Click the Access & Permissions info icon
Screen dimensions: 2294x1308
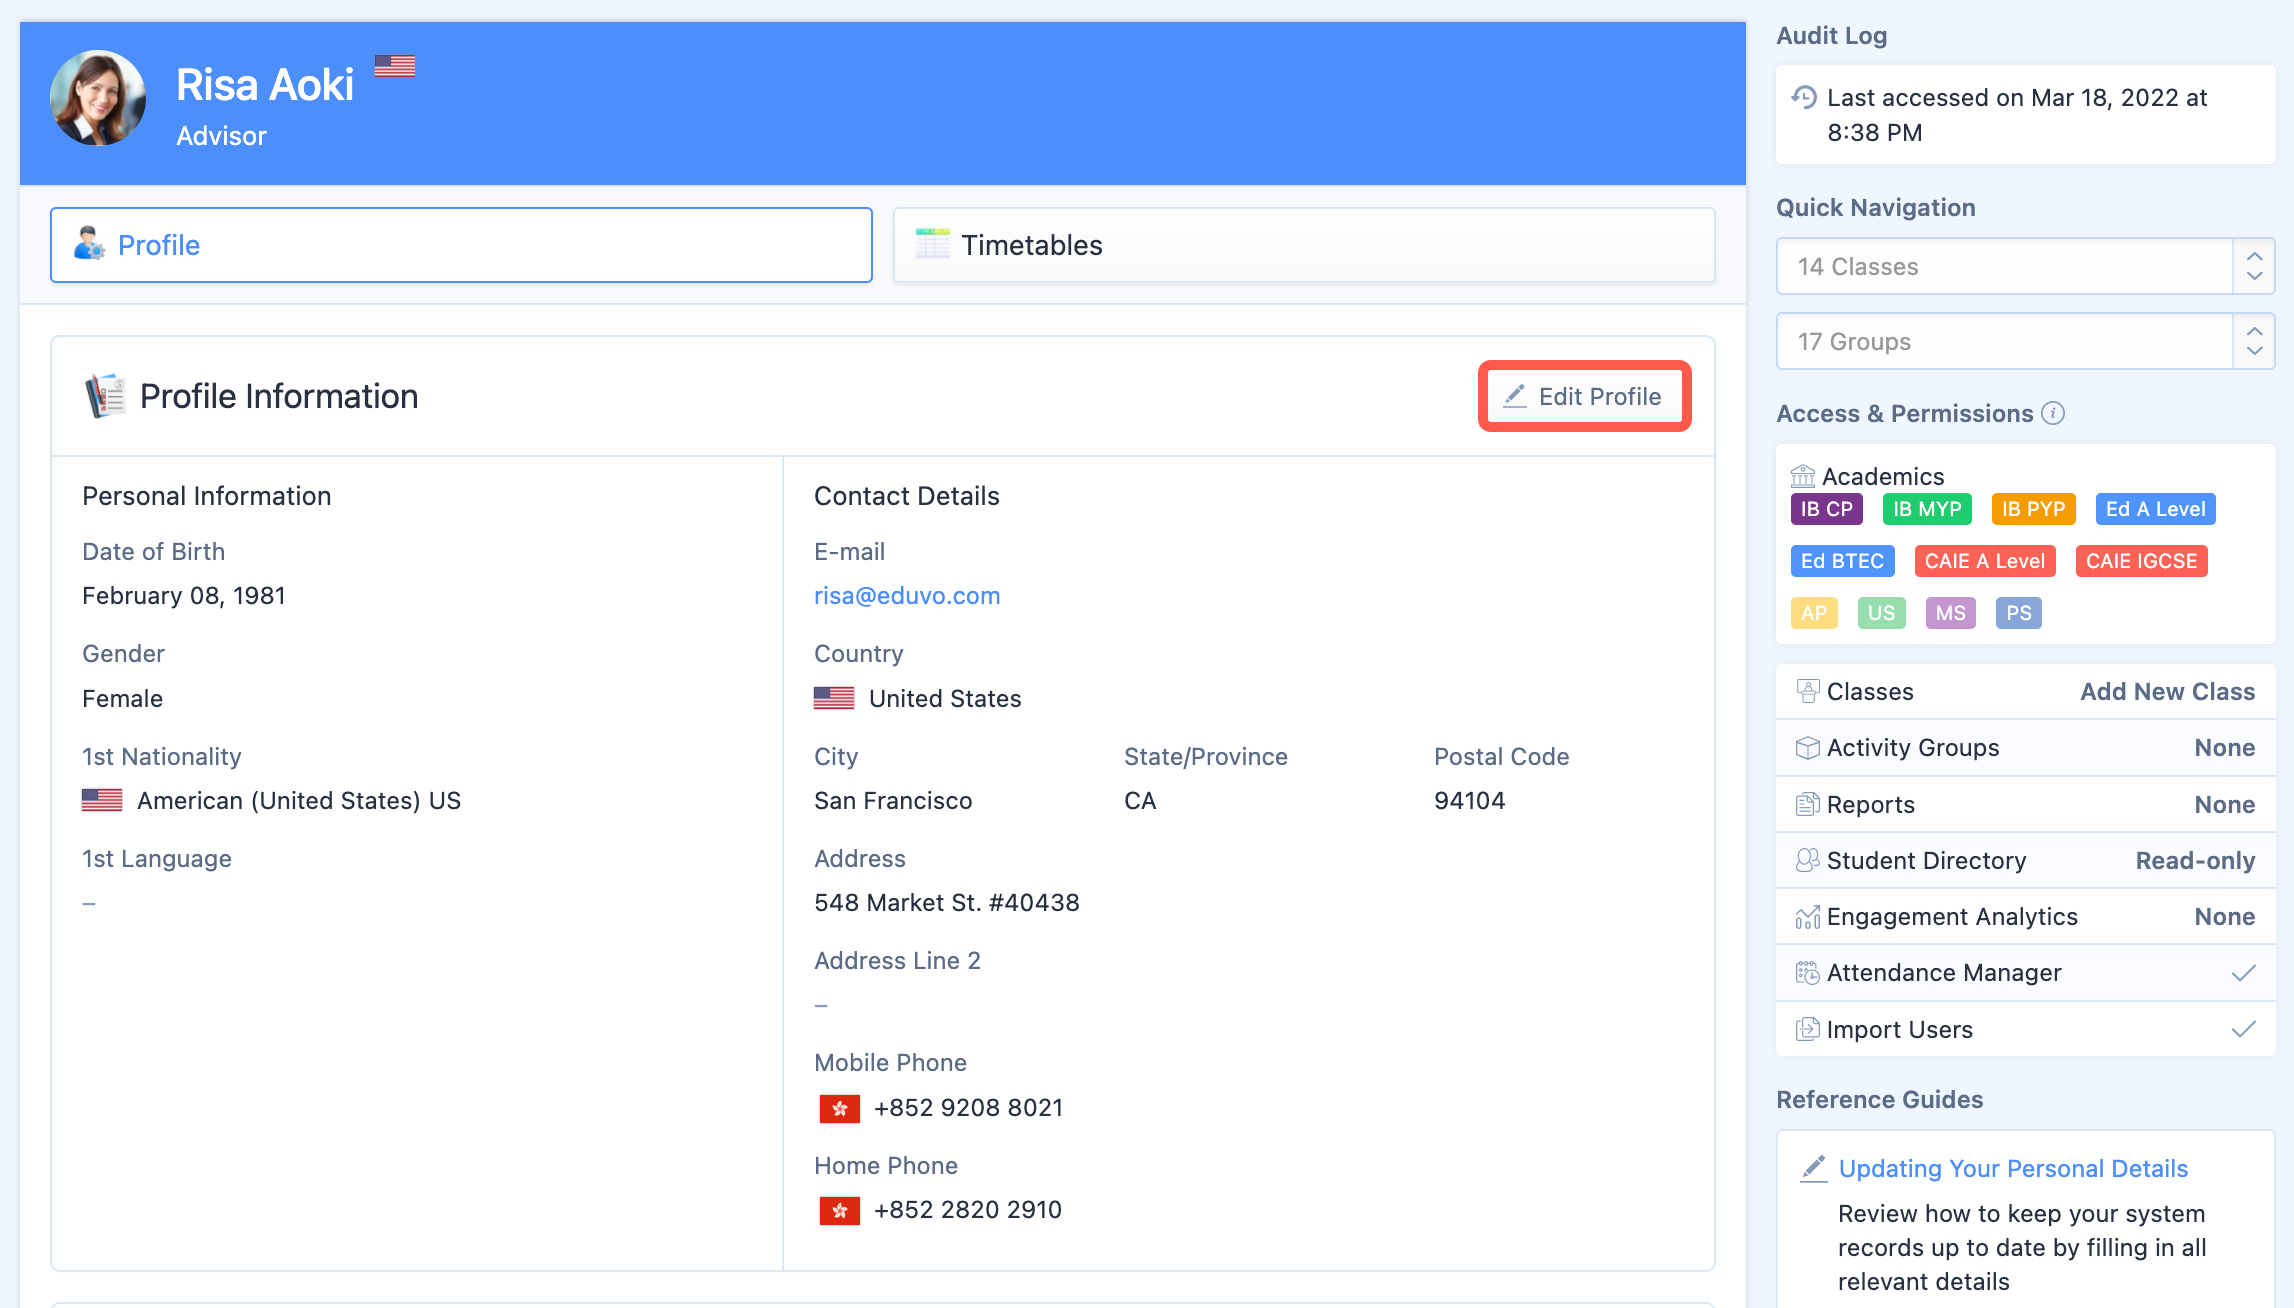pyautogui.click(x=2053, y=413)
